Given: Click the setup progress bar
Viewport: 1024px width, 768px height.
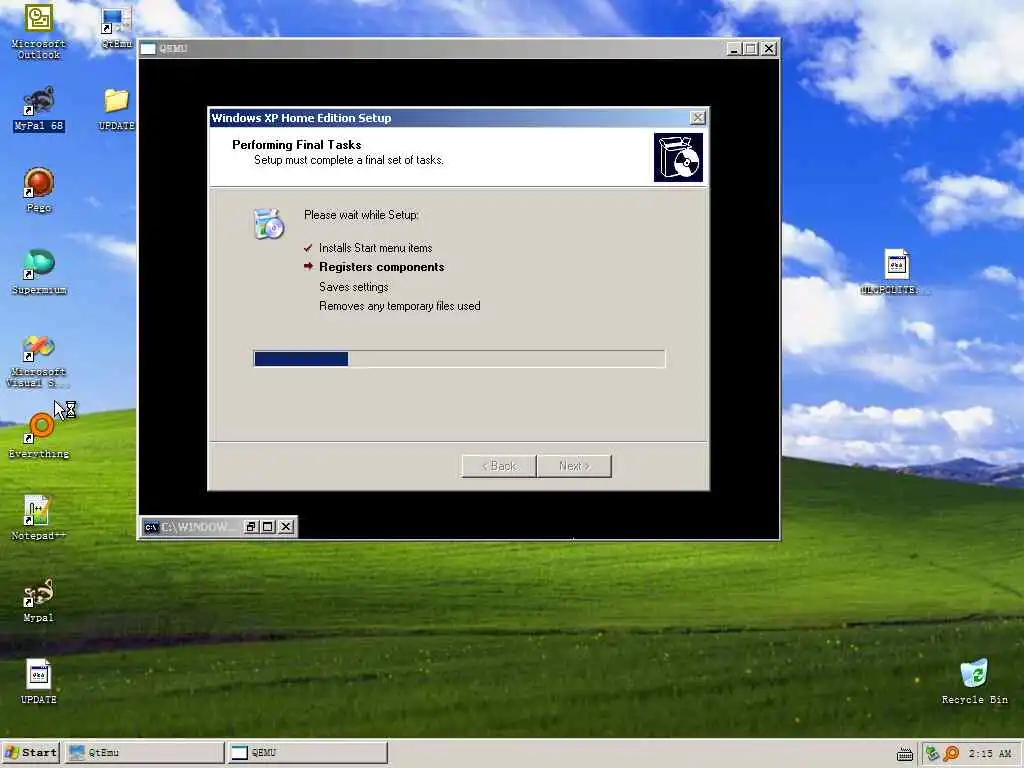Looking at the screenshot, I should (x=459, y=359).
